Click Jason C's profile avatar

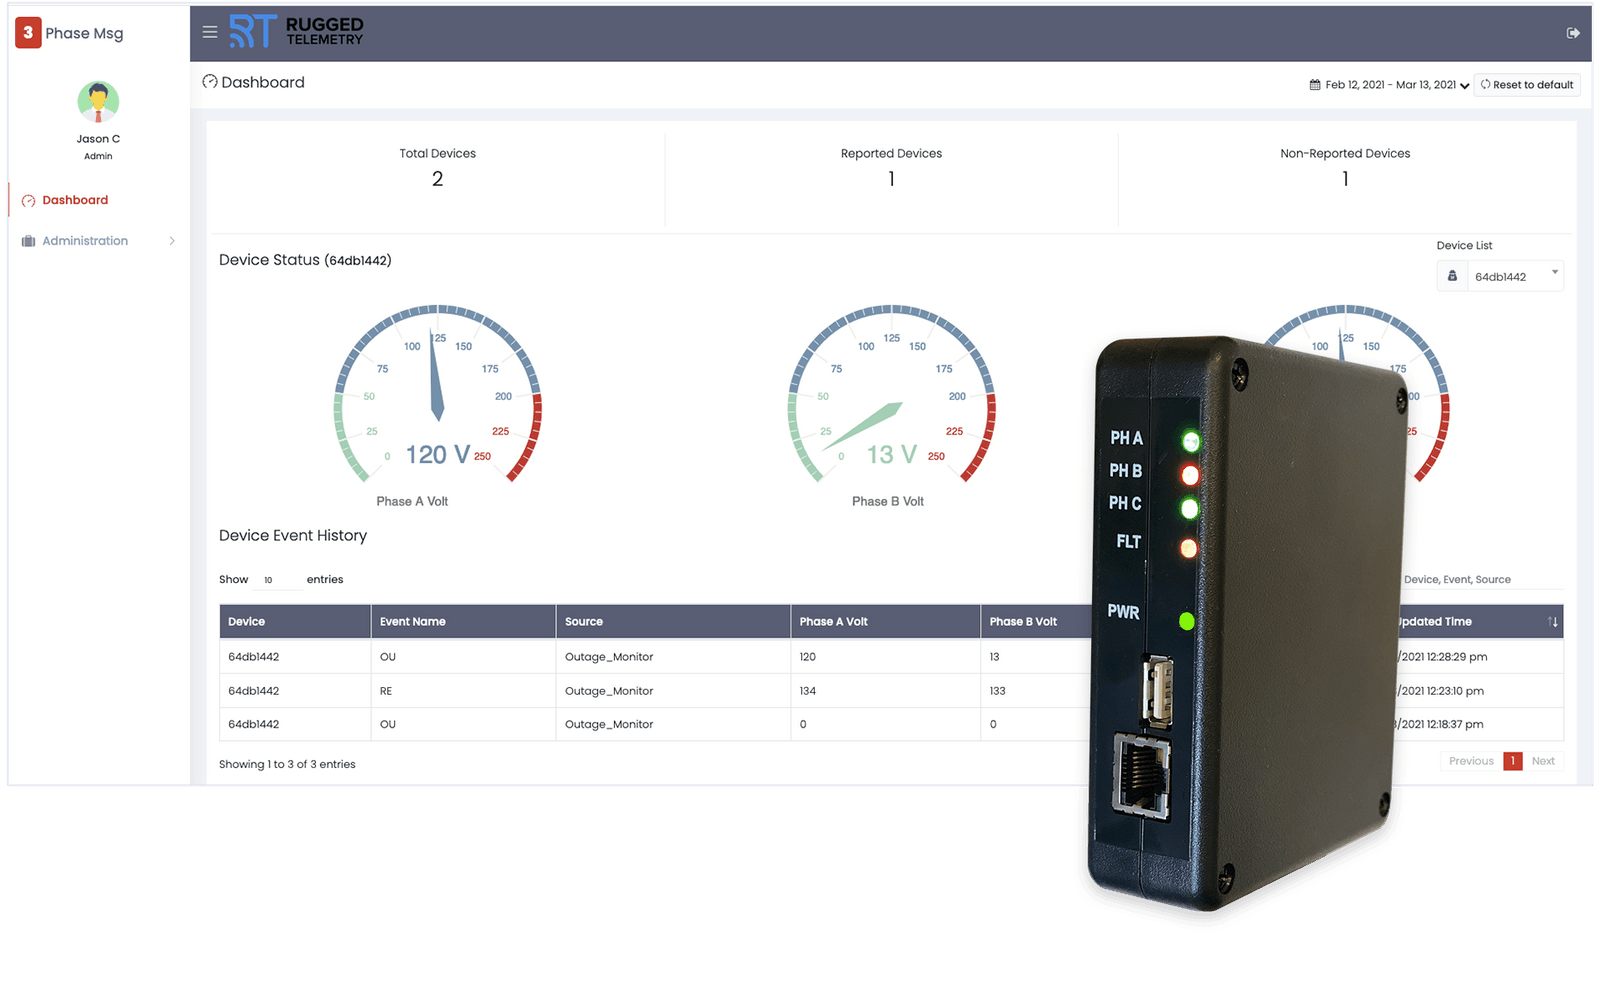97,101
